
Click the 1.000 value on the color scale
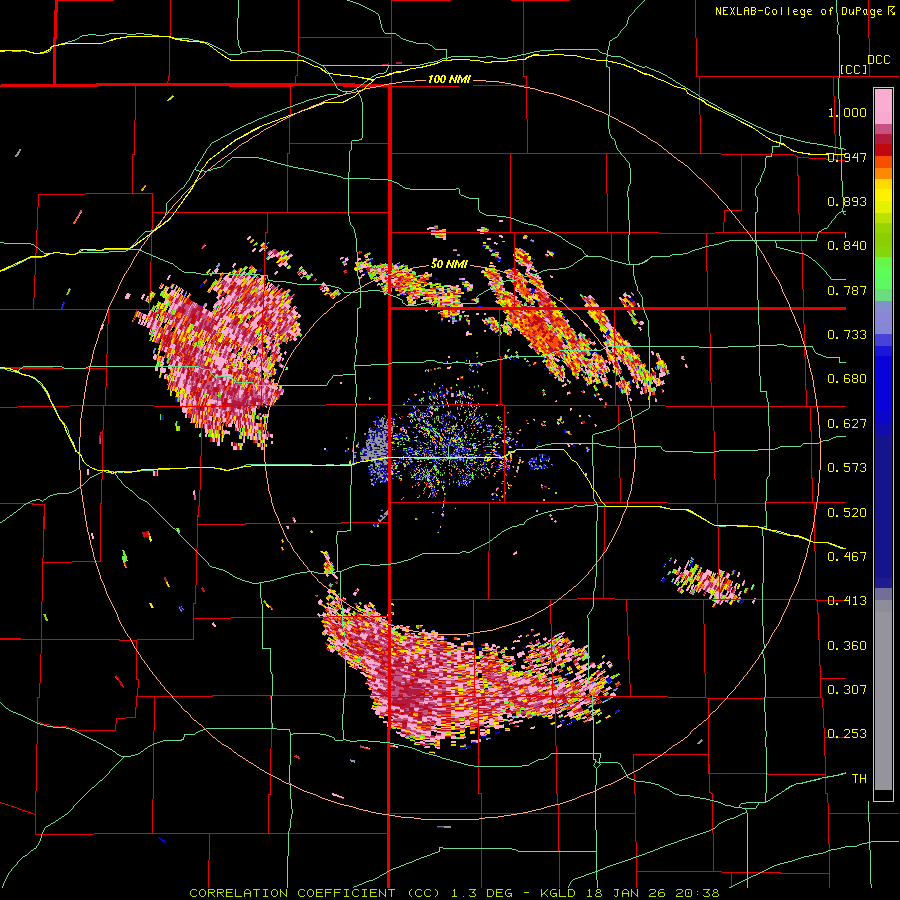pos(847,112)
